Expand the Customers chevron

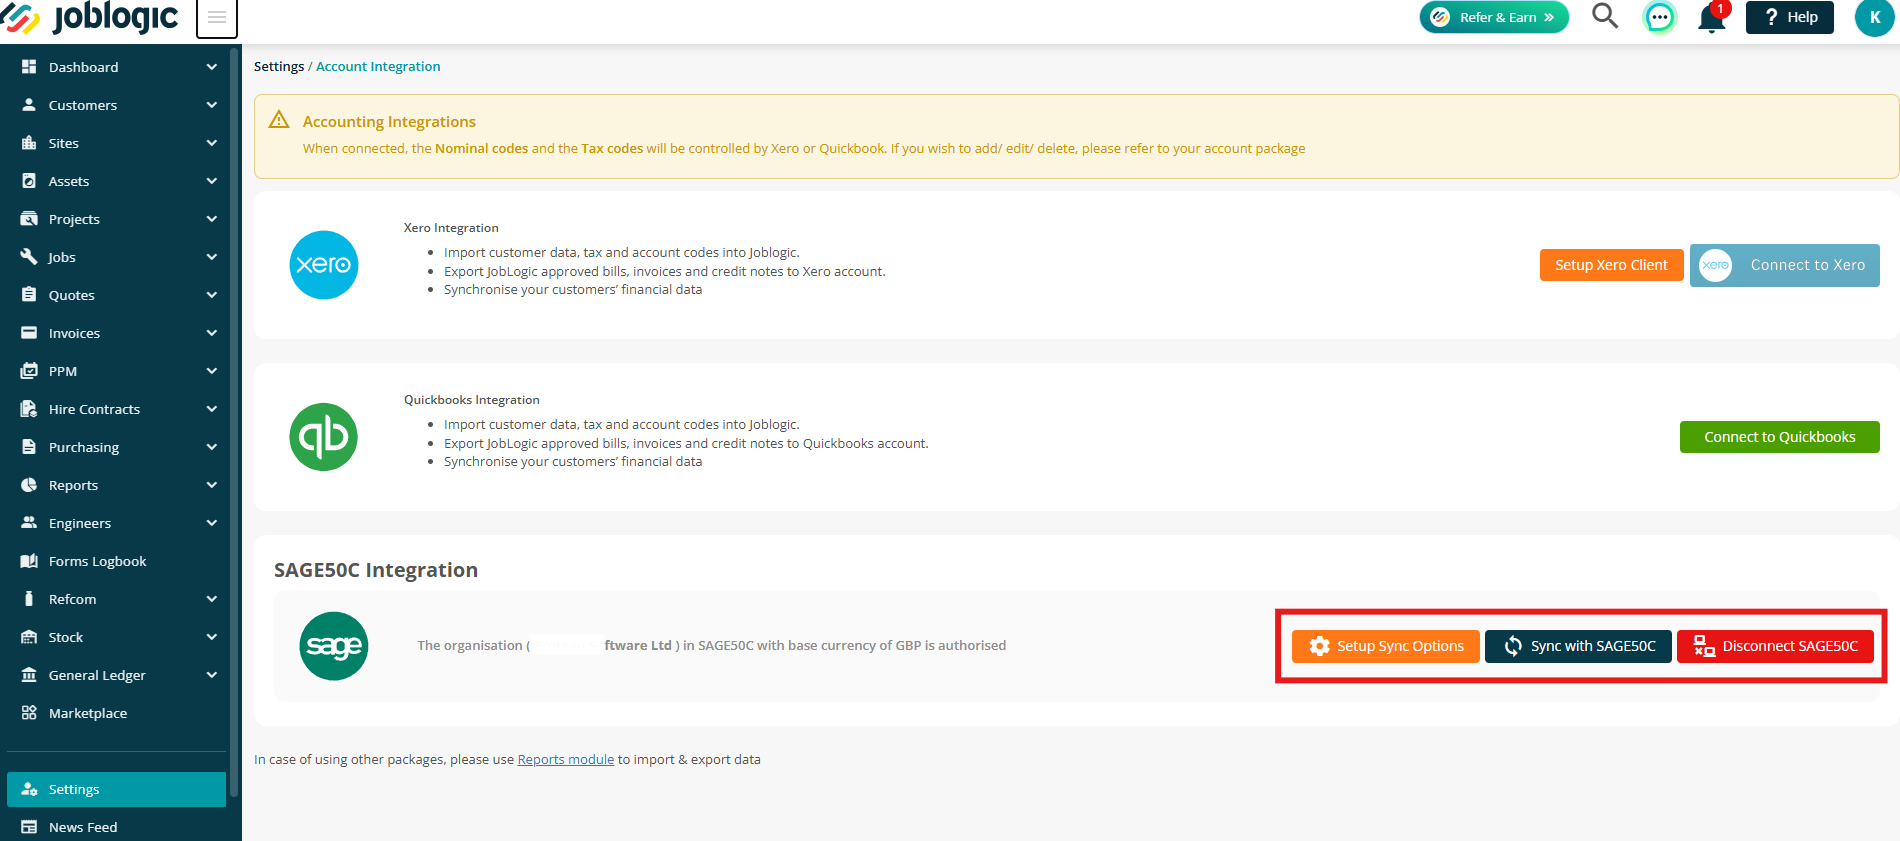(211, 105)
